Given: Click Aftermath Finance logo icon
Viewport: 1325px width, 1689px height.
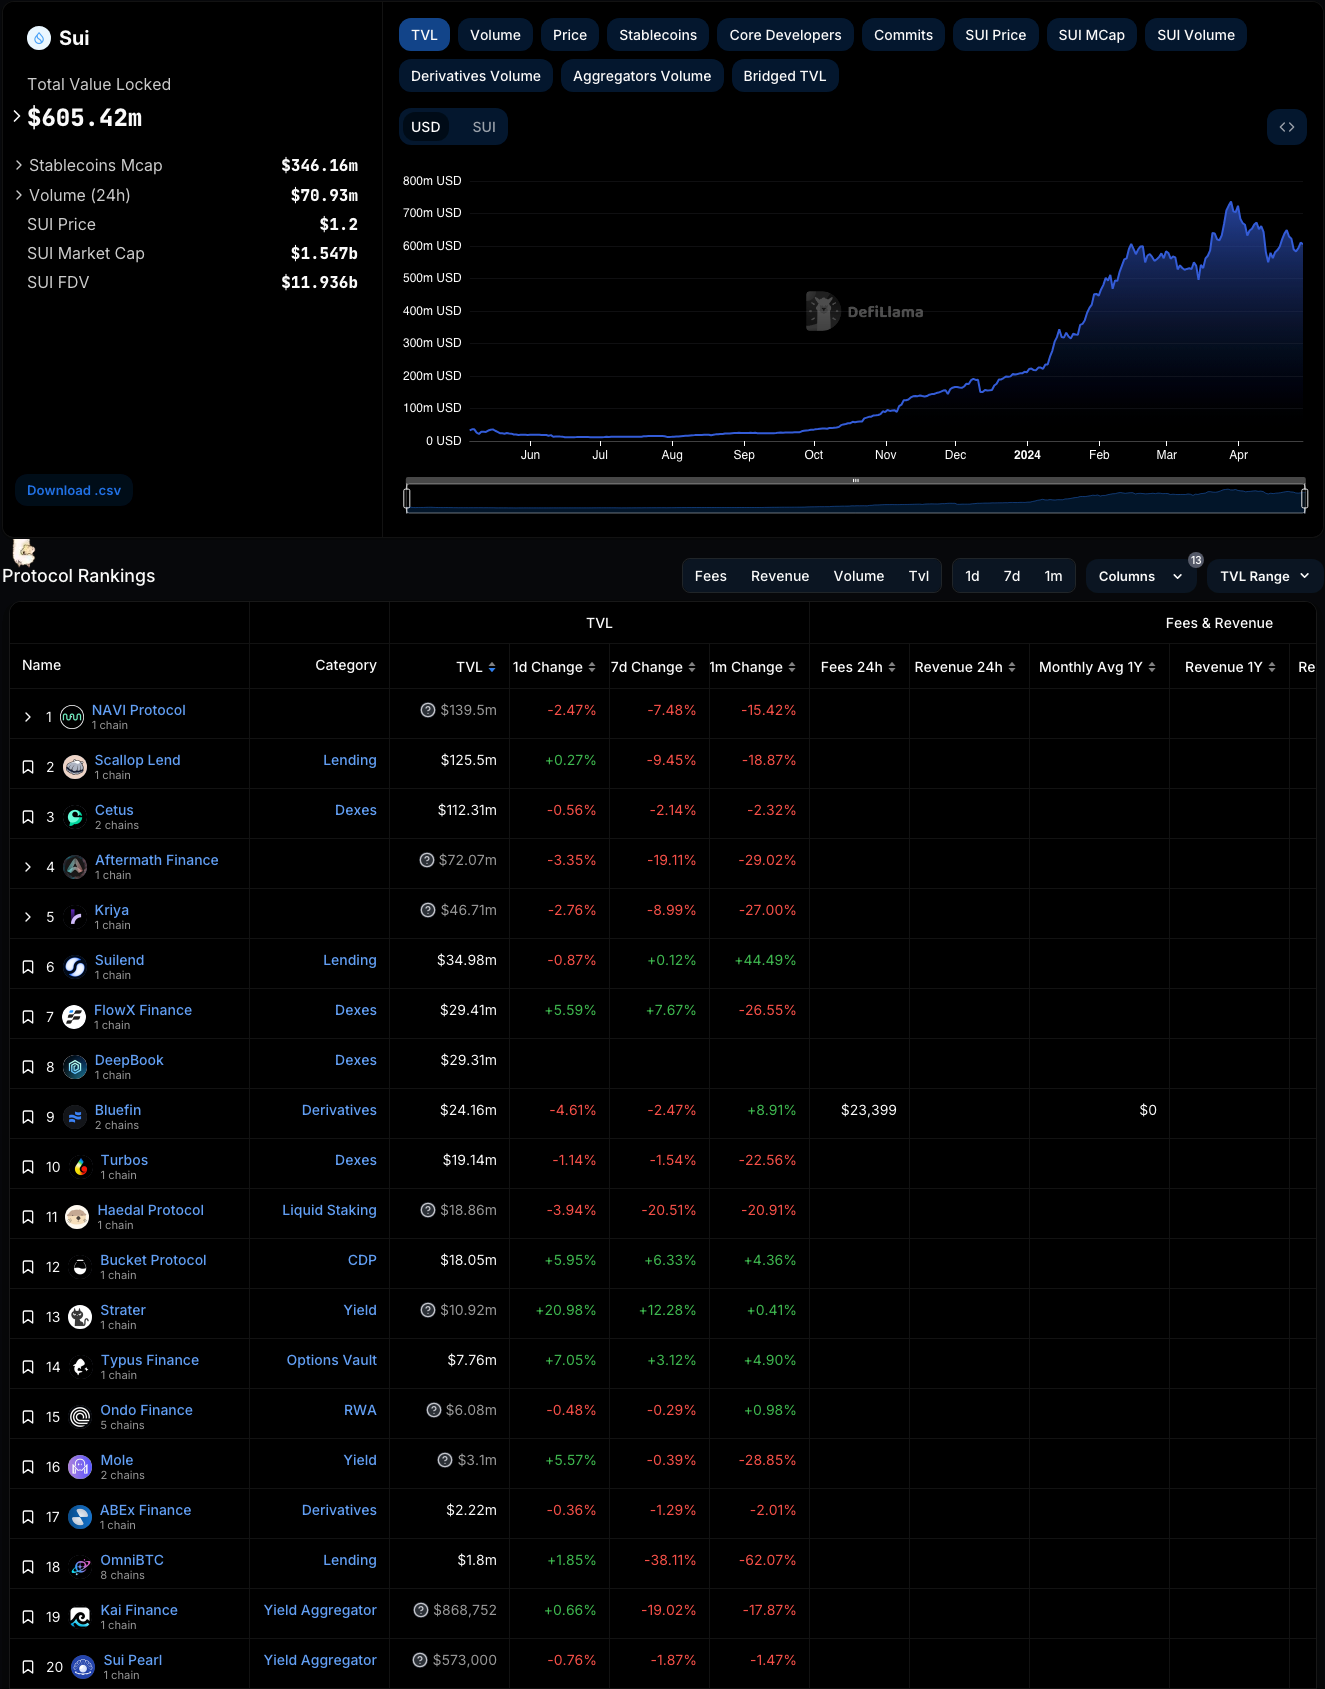Looking at the screenshot, I should (x=75, y=867).
